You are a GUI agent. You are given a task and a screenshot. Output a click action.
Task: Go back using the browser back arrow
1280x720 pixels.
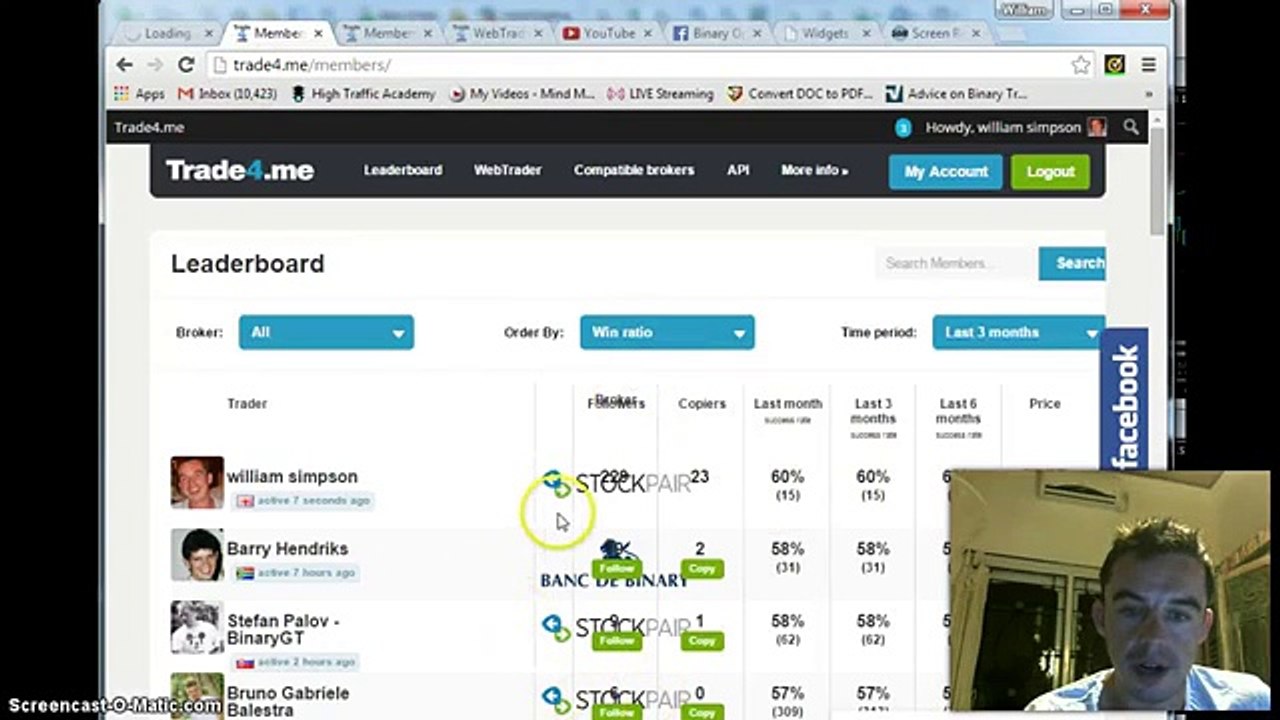tap(124, 65)
